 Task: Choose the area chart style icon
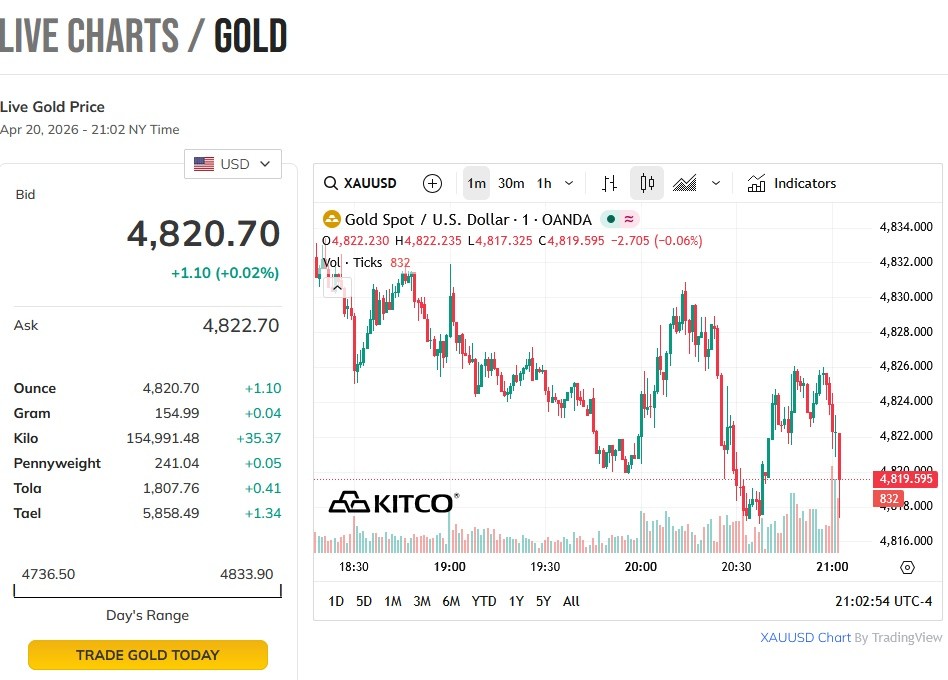[x=685, y=183]
